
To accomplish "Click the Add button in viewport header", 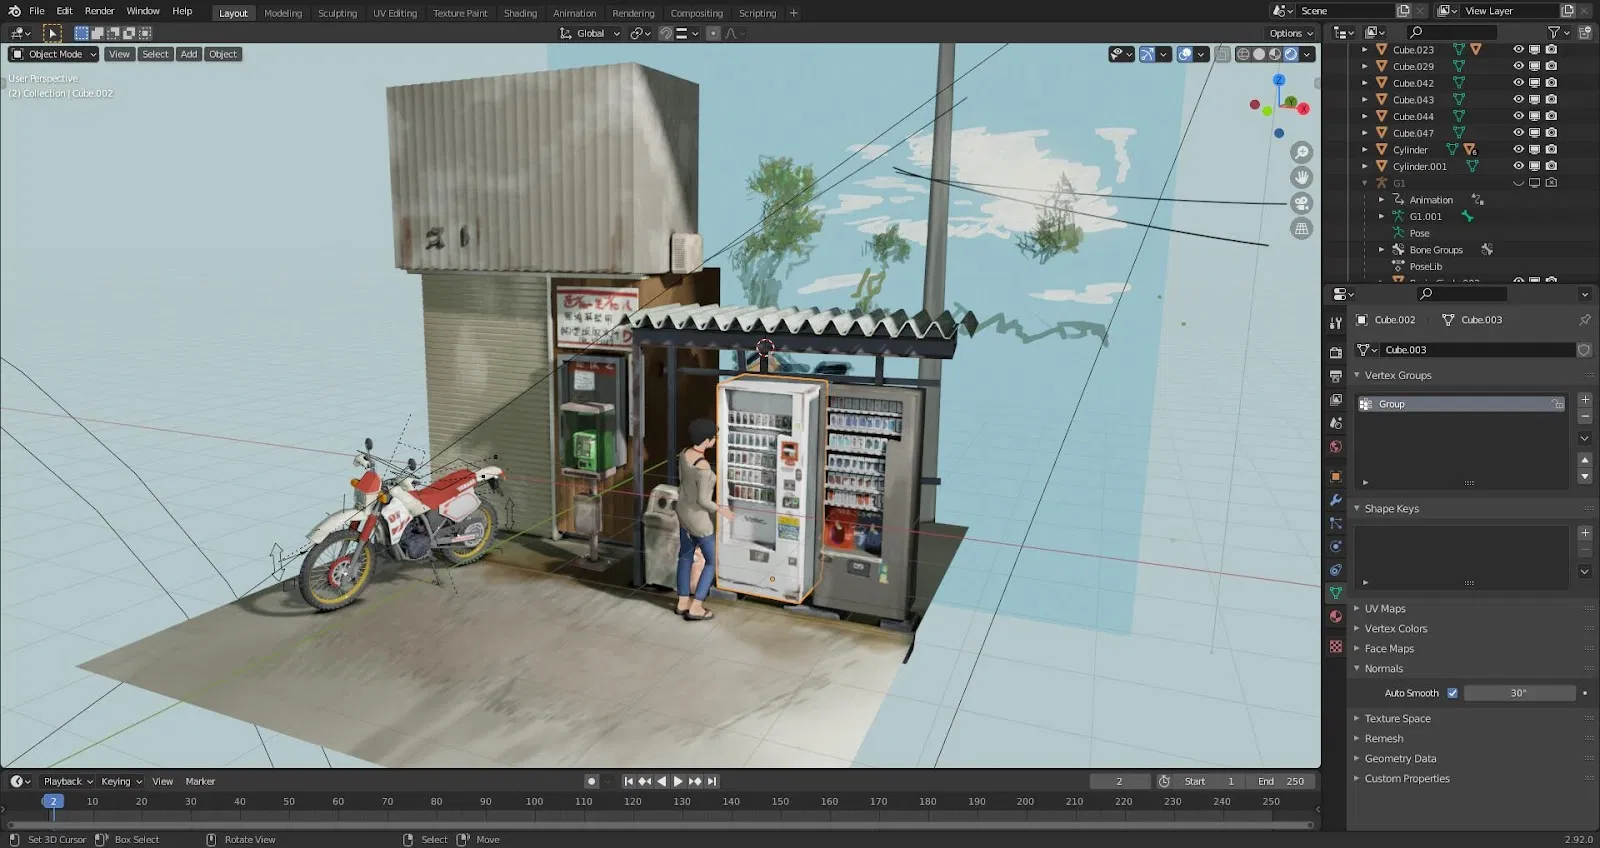I will pyautogui.click(x=189, y=54).
